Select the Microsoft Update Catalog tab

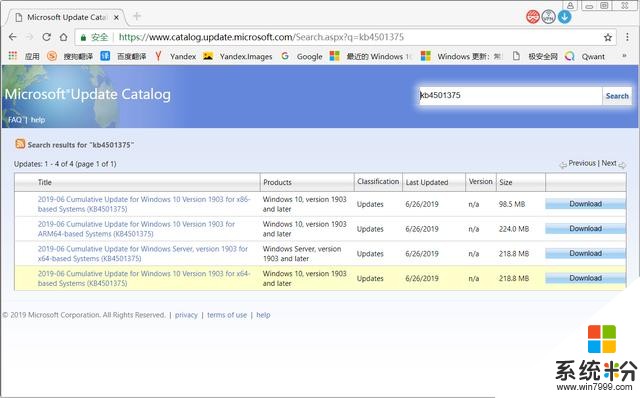[x=67, y=18]
